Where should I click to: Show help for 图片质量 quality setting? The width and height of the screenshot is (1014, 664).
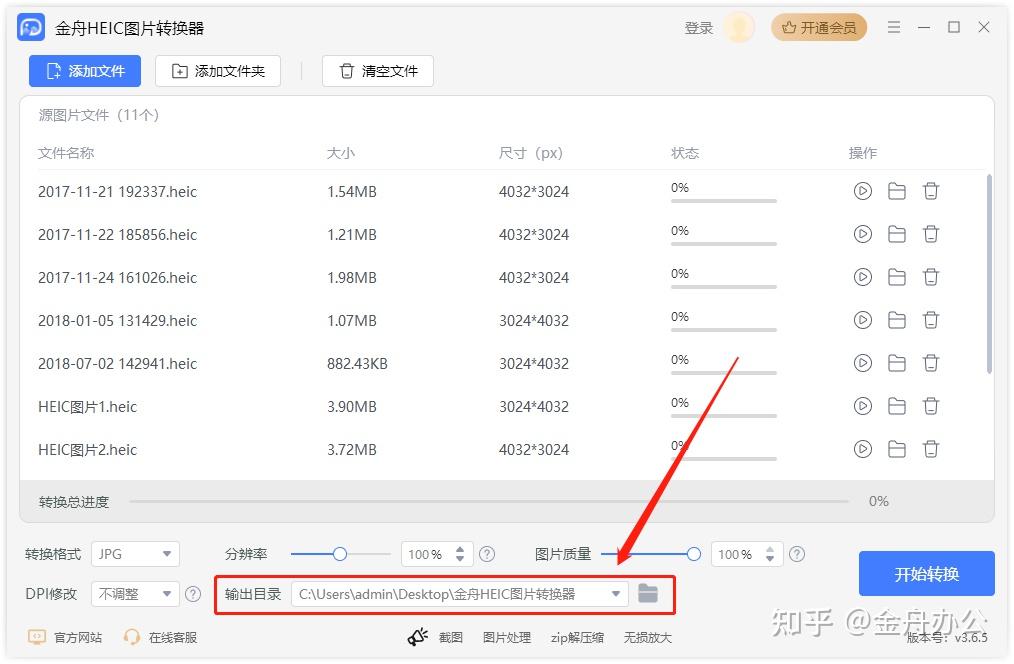(797, 554)
